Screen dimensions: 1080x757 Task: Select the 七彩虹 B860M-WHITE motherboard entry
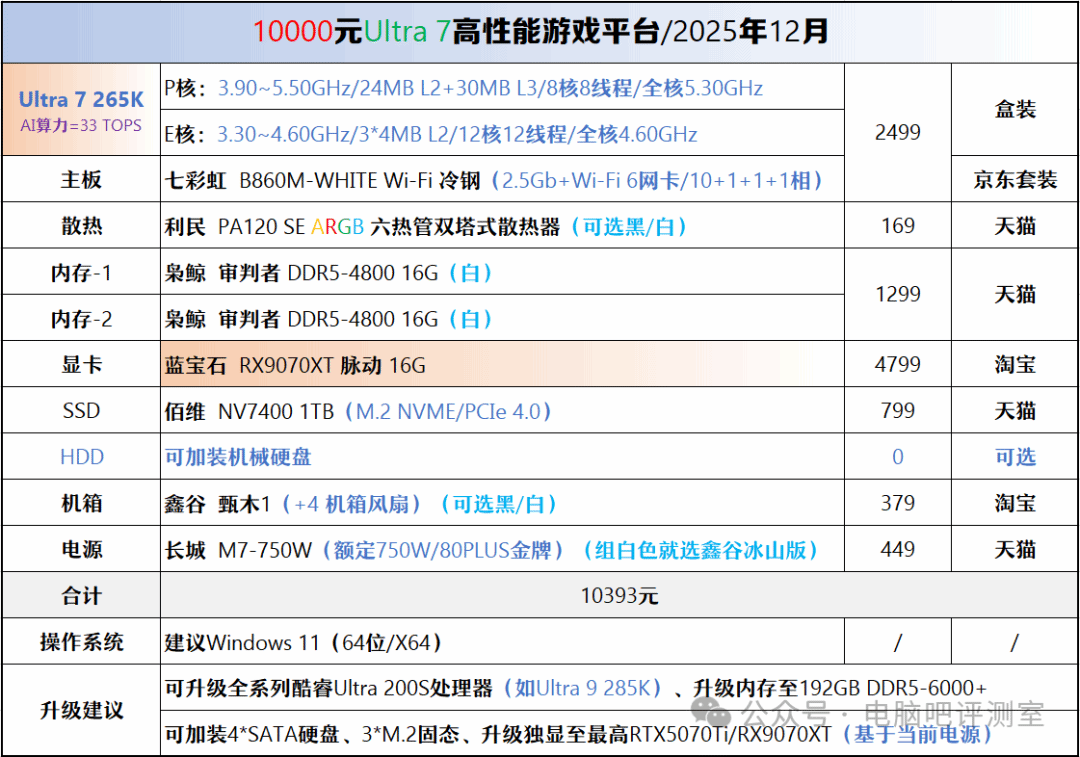click(x=494, y=180)
